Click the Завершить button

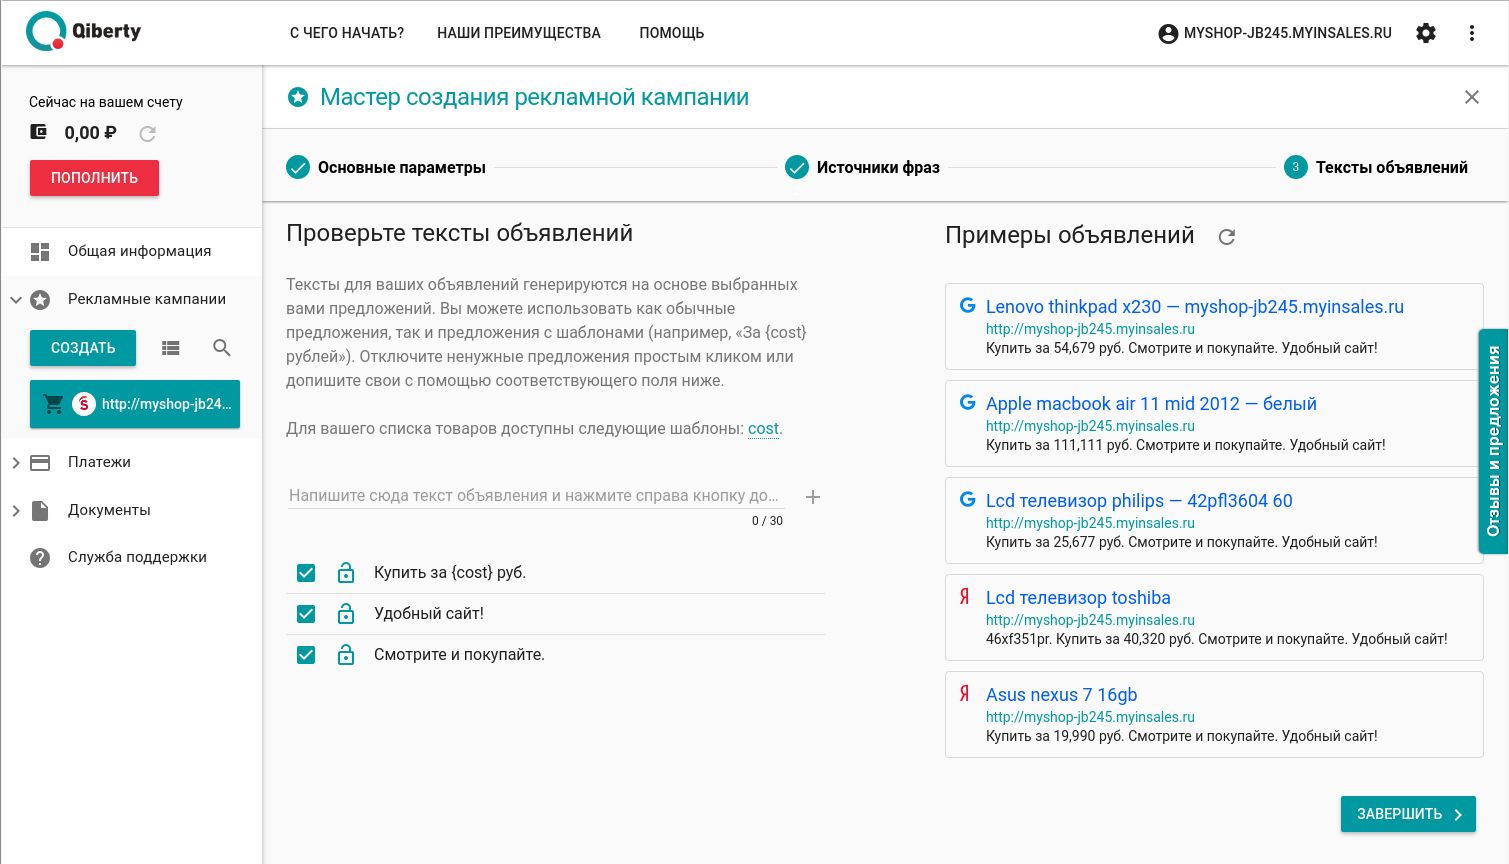click(1408, 814)
